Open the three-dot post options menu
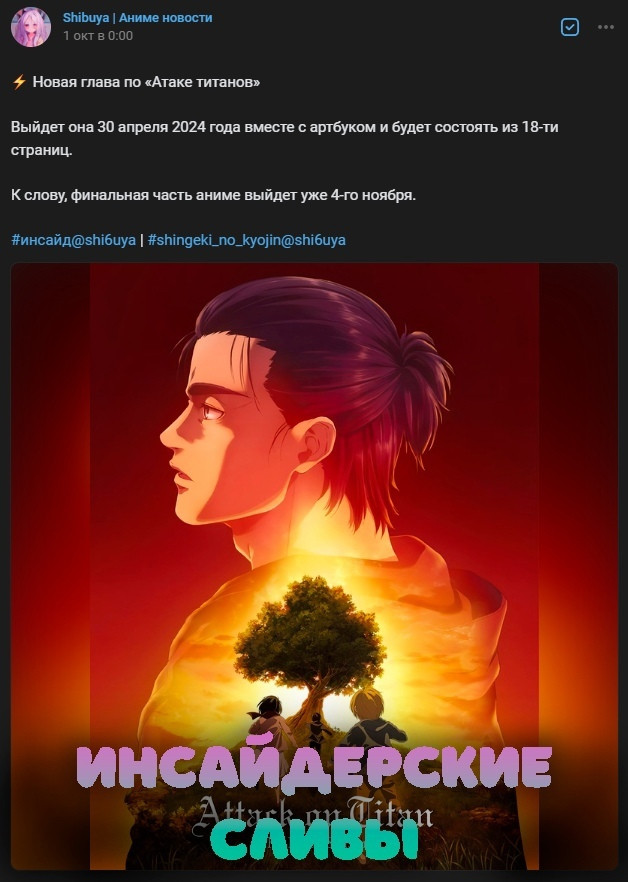The image size is (628, 882). point(605,27)
